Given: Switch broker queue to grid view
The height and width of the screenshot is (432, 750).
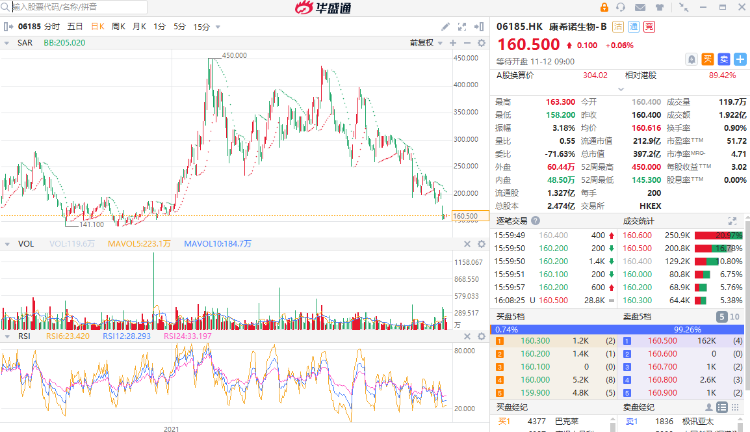Looking at the screenshot, I should 735,407.
